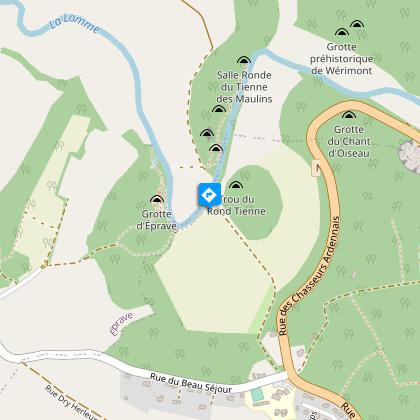Click the Trou du Rond Tienne cave icon
Screen dimensions: 420x420
(x=236, y=185)
